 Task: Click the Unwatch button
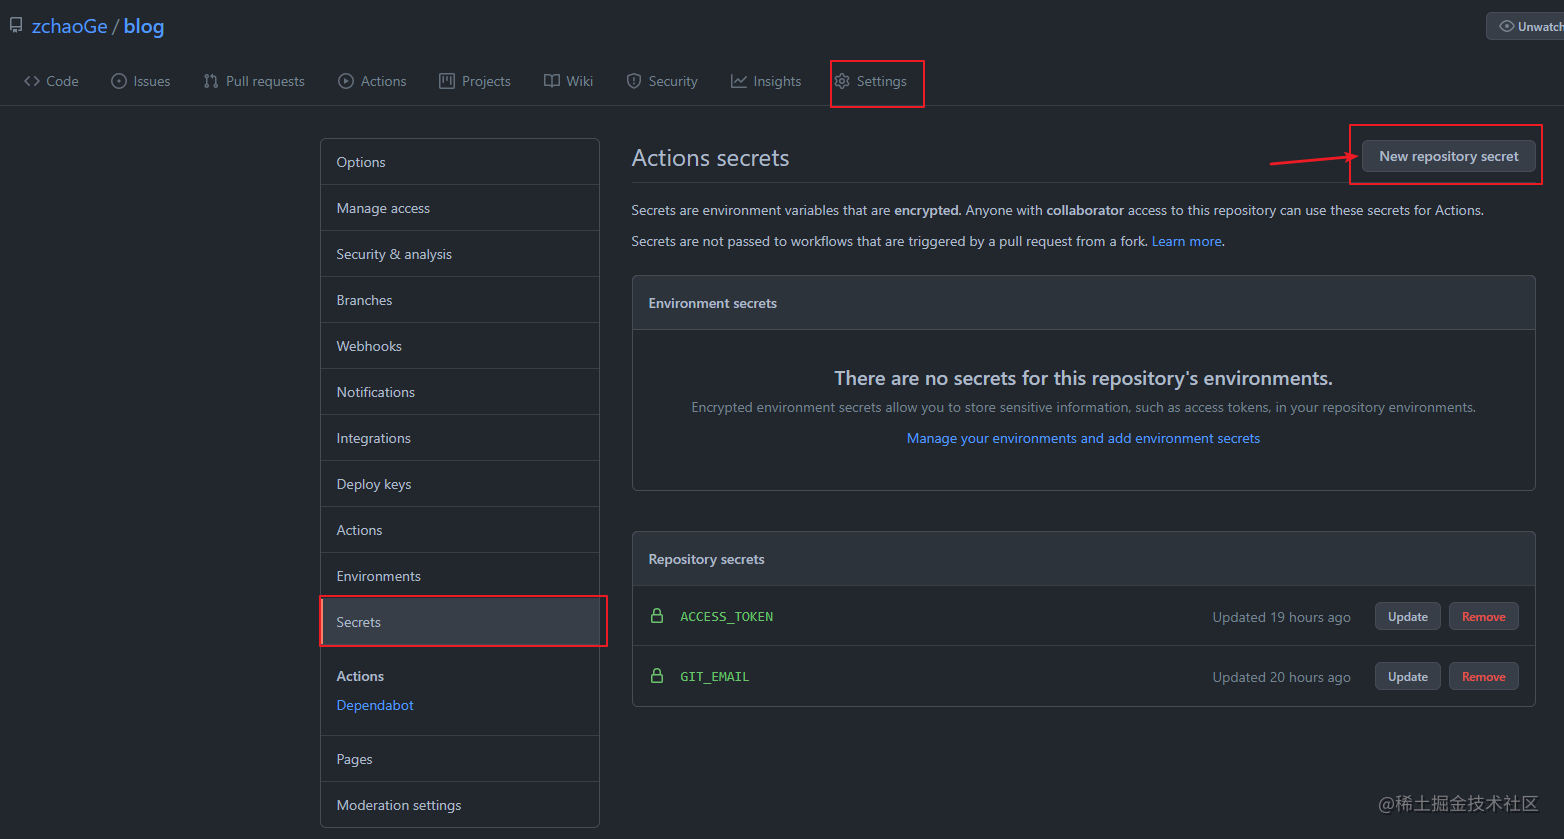tap(1526, 26)
